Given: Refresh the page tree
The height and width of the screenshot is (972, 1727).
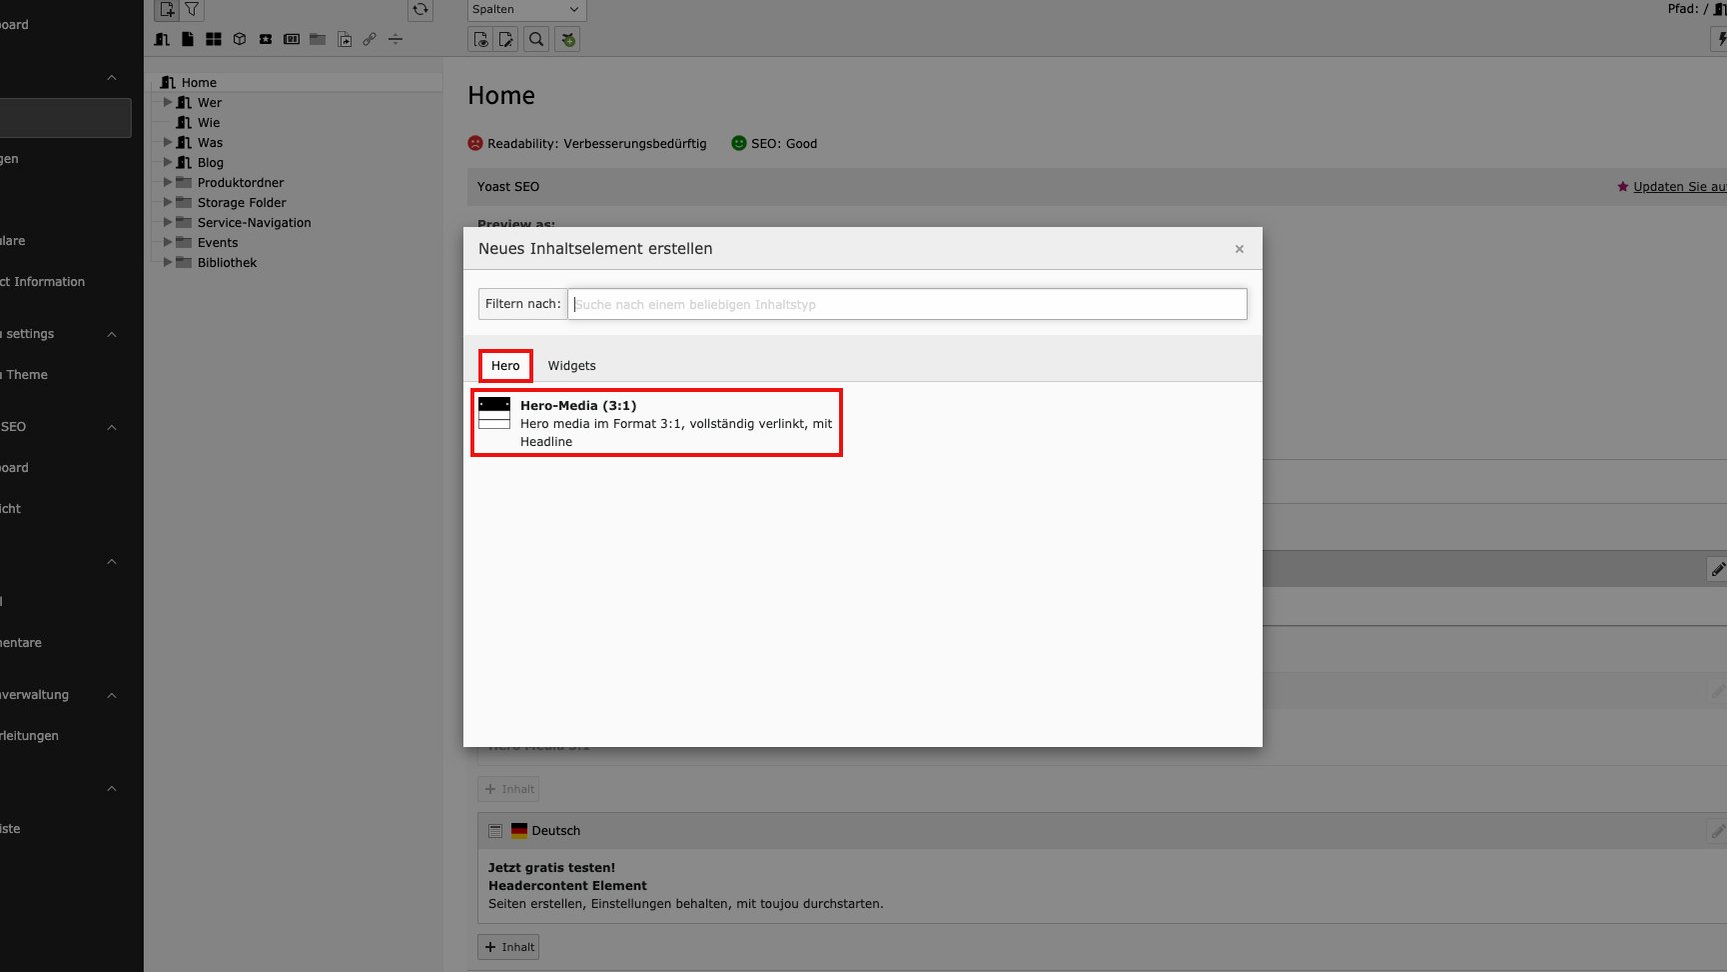Looking at the screenshot, I should pos(420,10).
